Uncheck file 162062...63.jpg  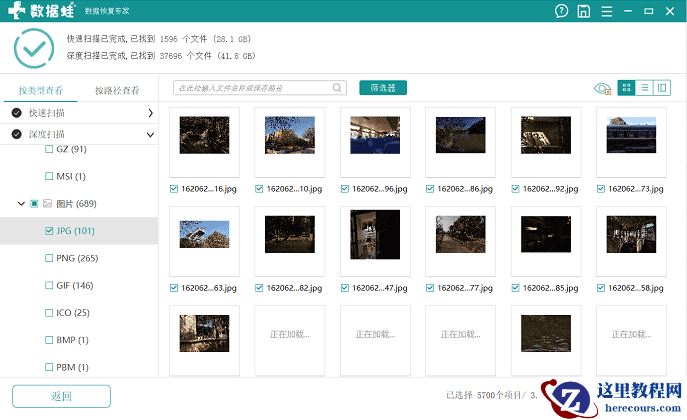tap(174, 288)
